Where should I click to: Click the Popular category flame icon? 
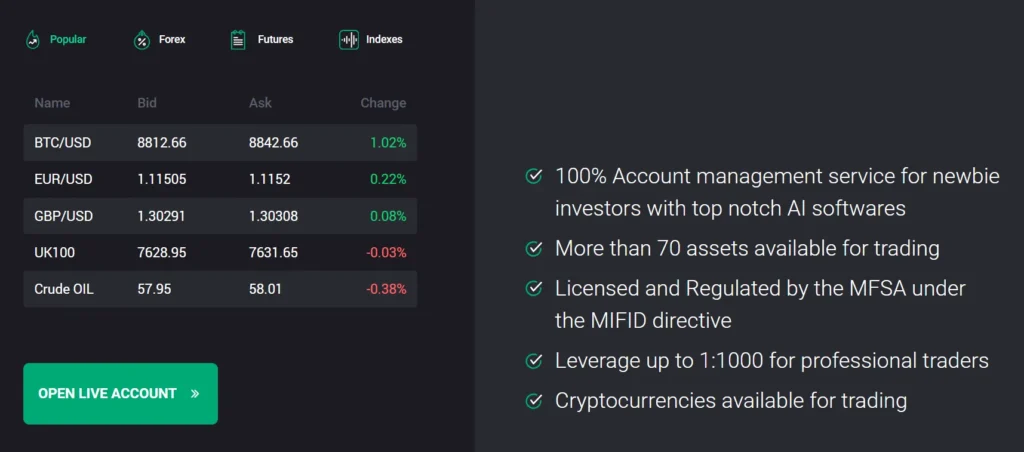pyautogui.click(x=33, y=40)
